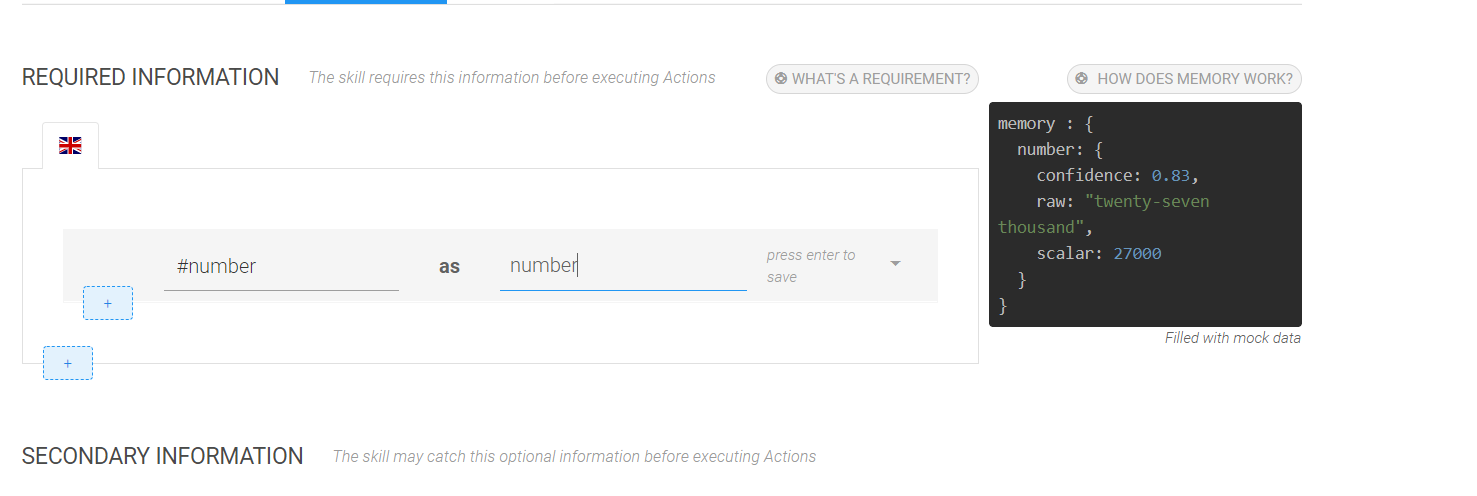Click the "Filled with mock data" caption
Screen dimensions: 1477x496
point(1232,338)
